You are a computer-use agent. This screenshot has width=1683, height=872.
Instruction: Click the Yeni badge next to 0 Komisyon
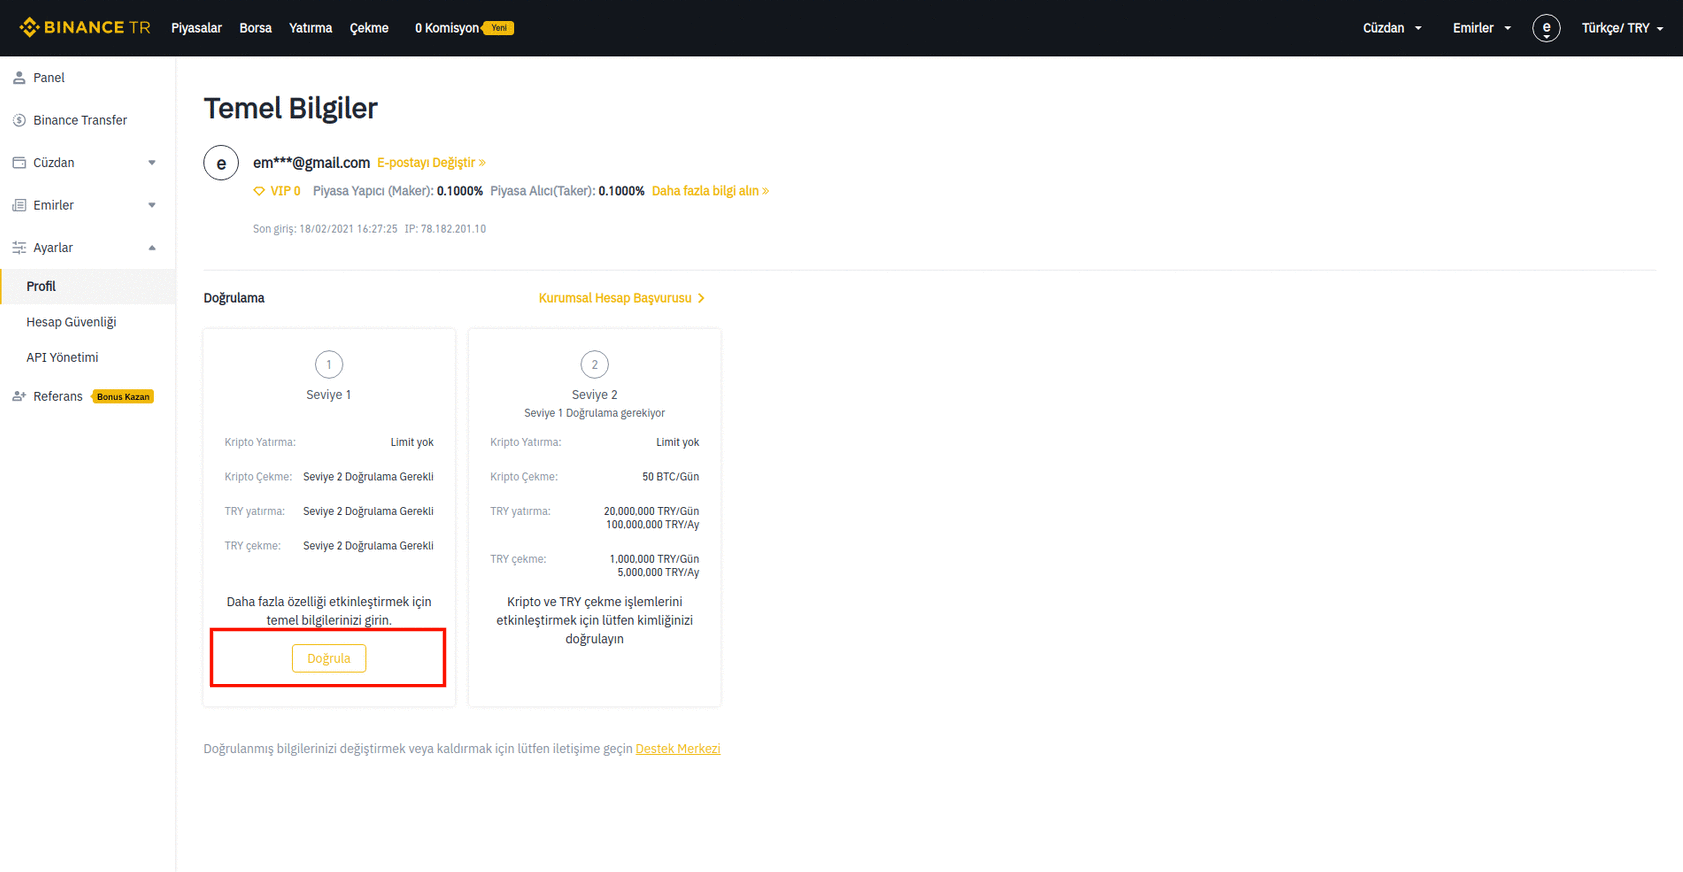point(498,28)
